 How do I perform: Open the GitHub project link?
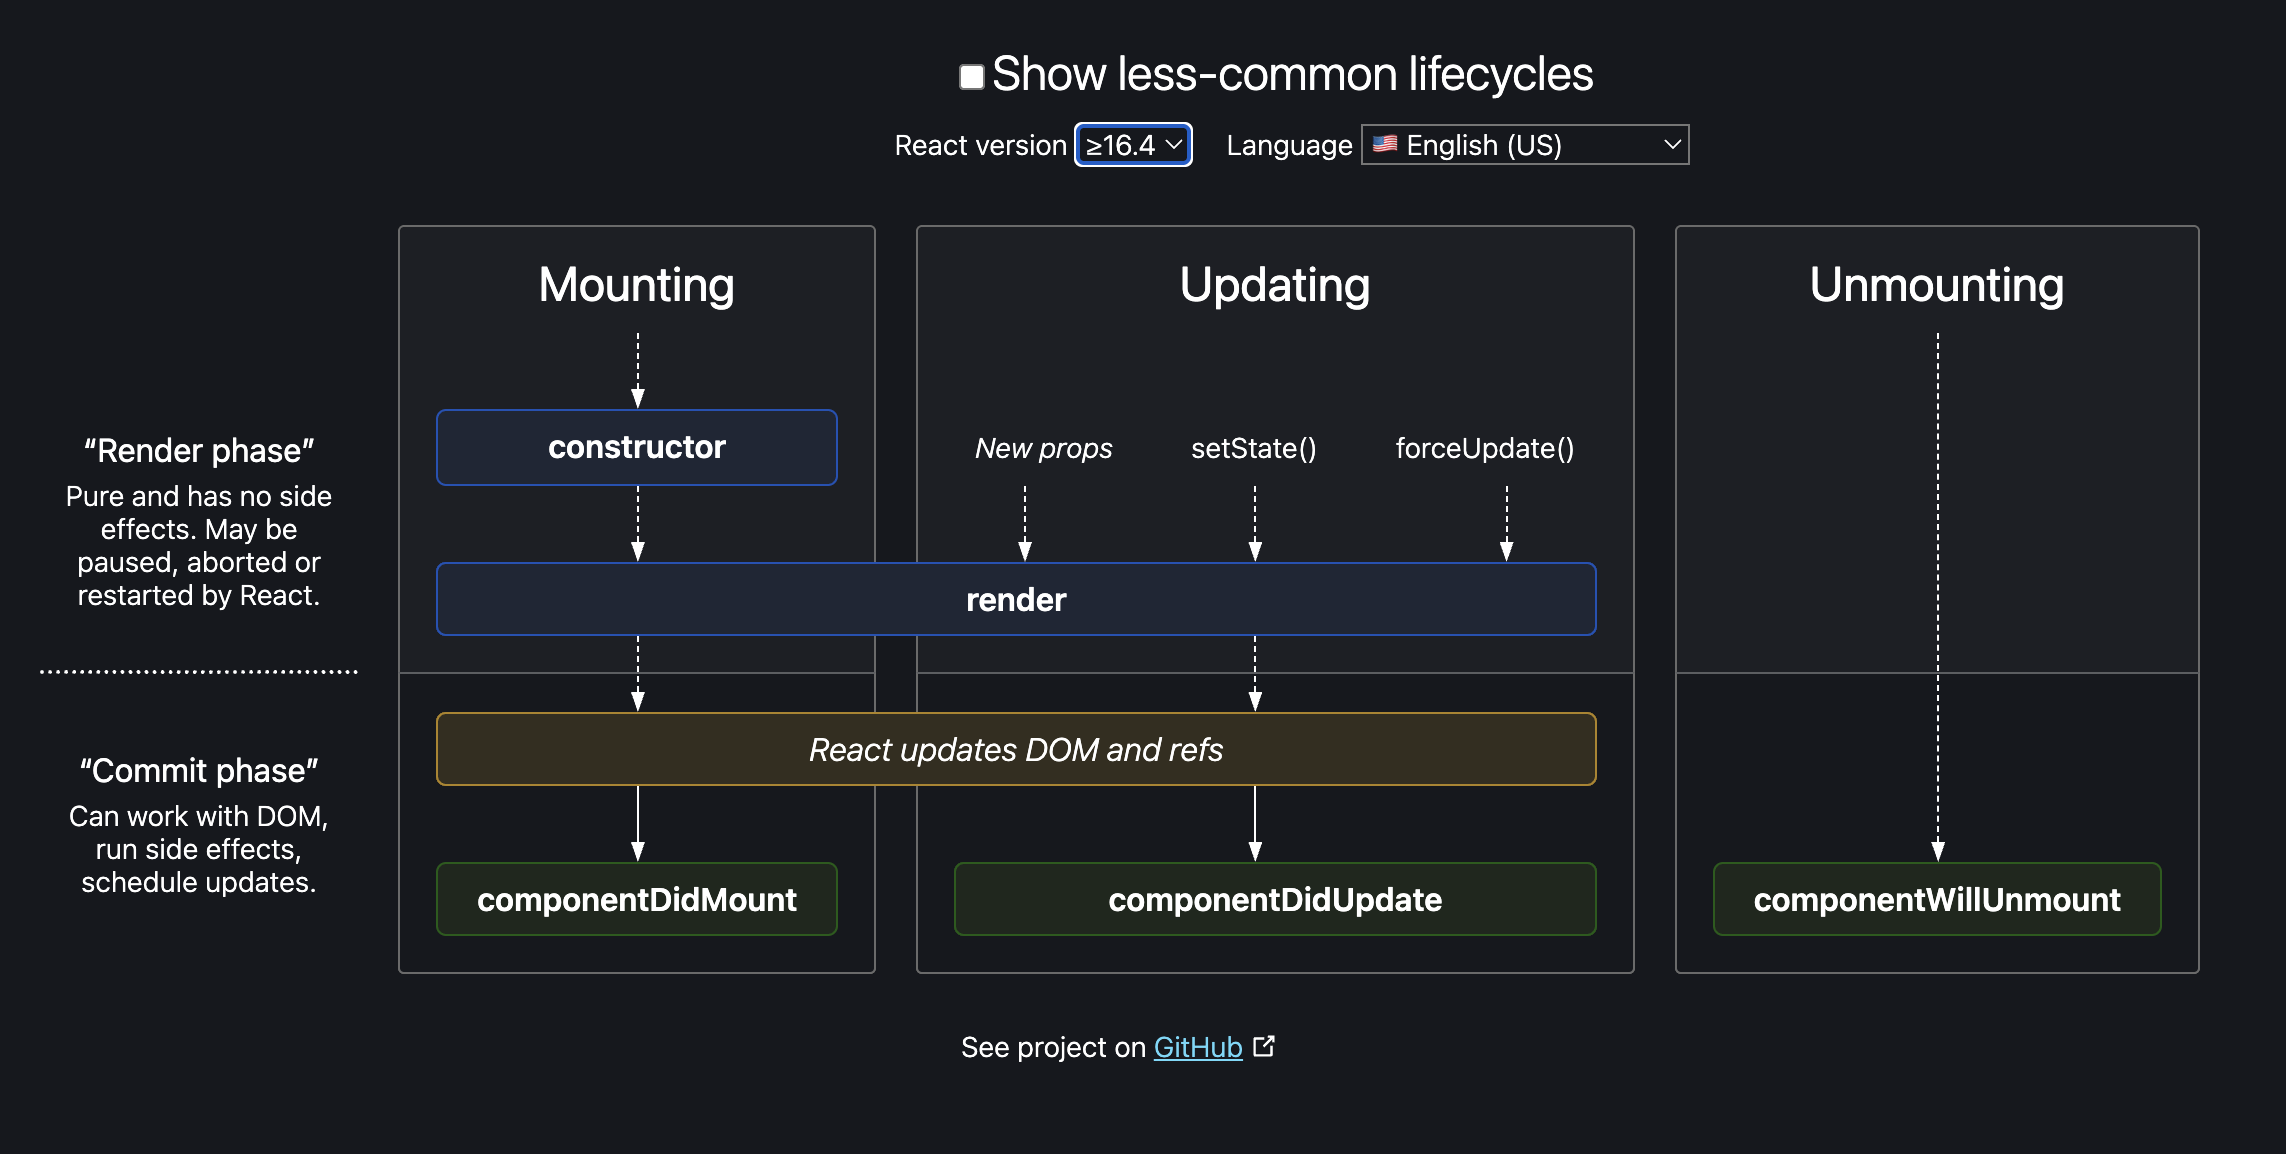[x=1197, y=1047]
